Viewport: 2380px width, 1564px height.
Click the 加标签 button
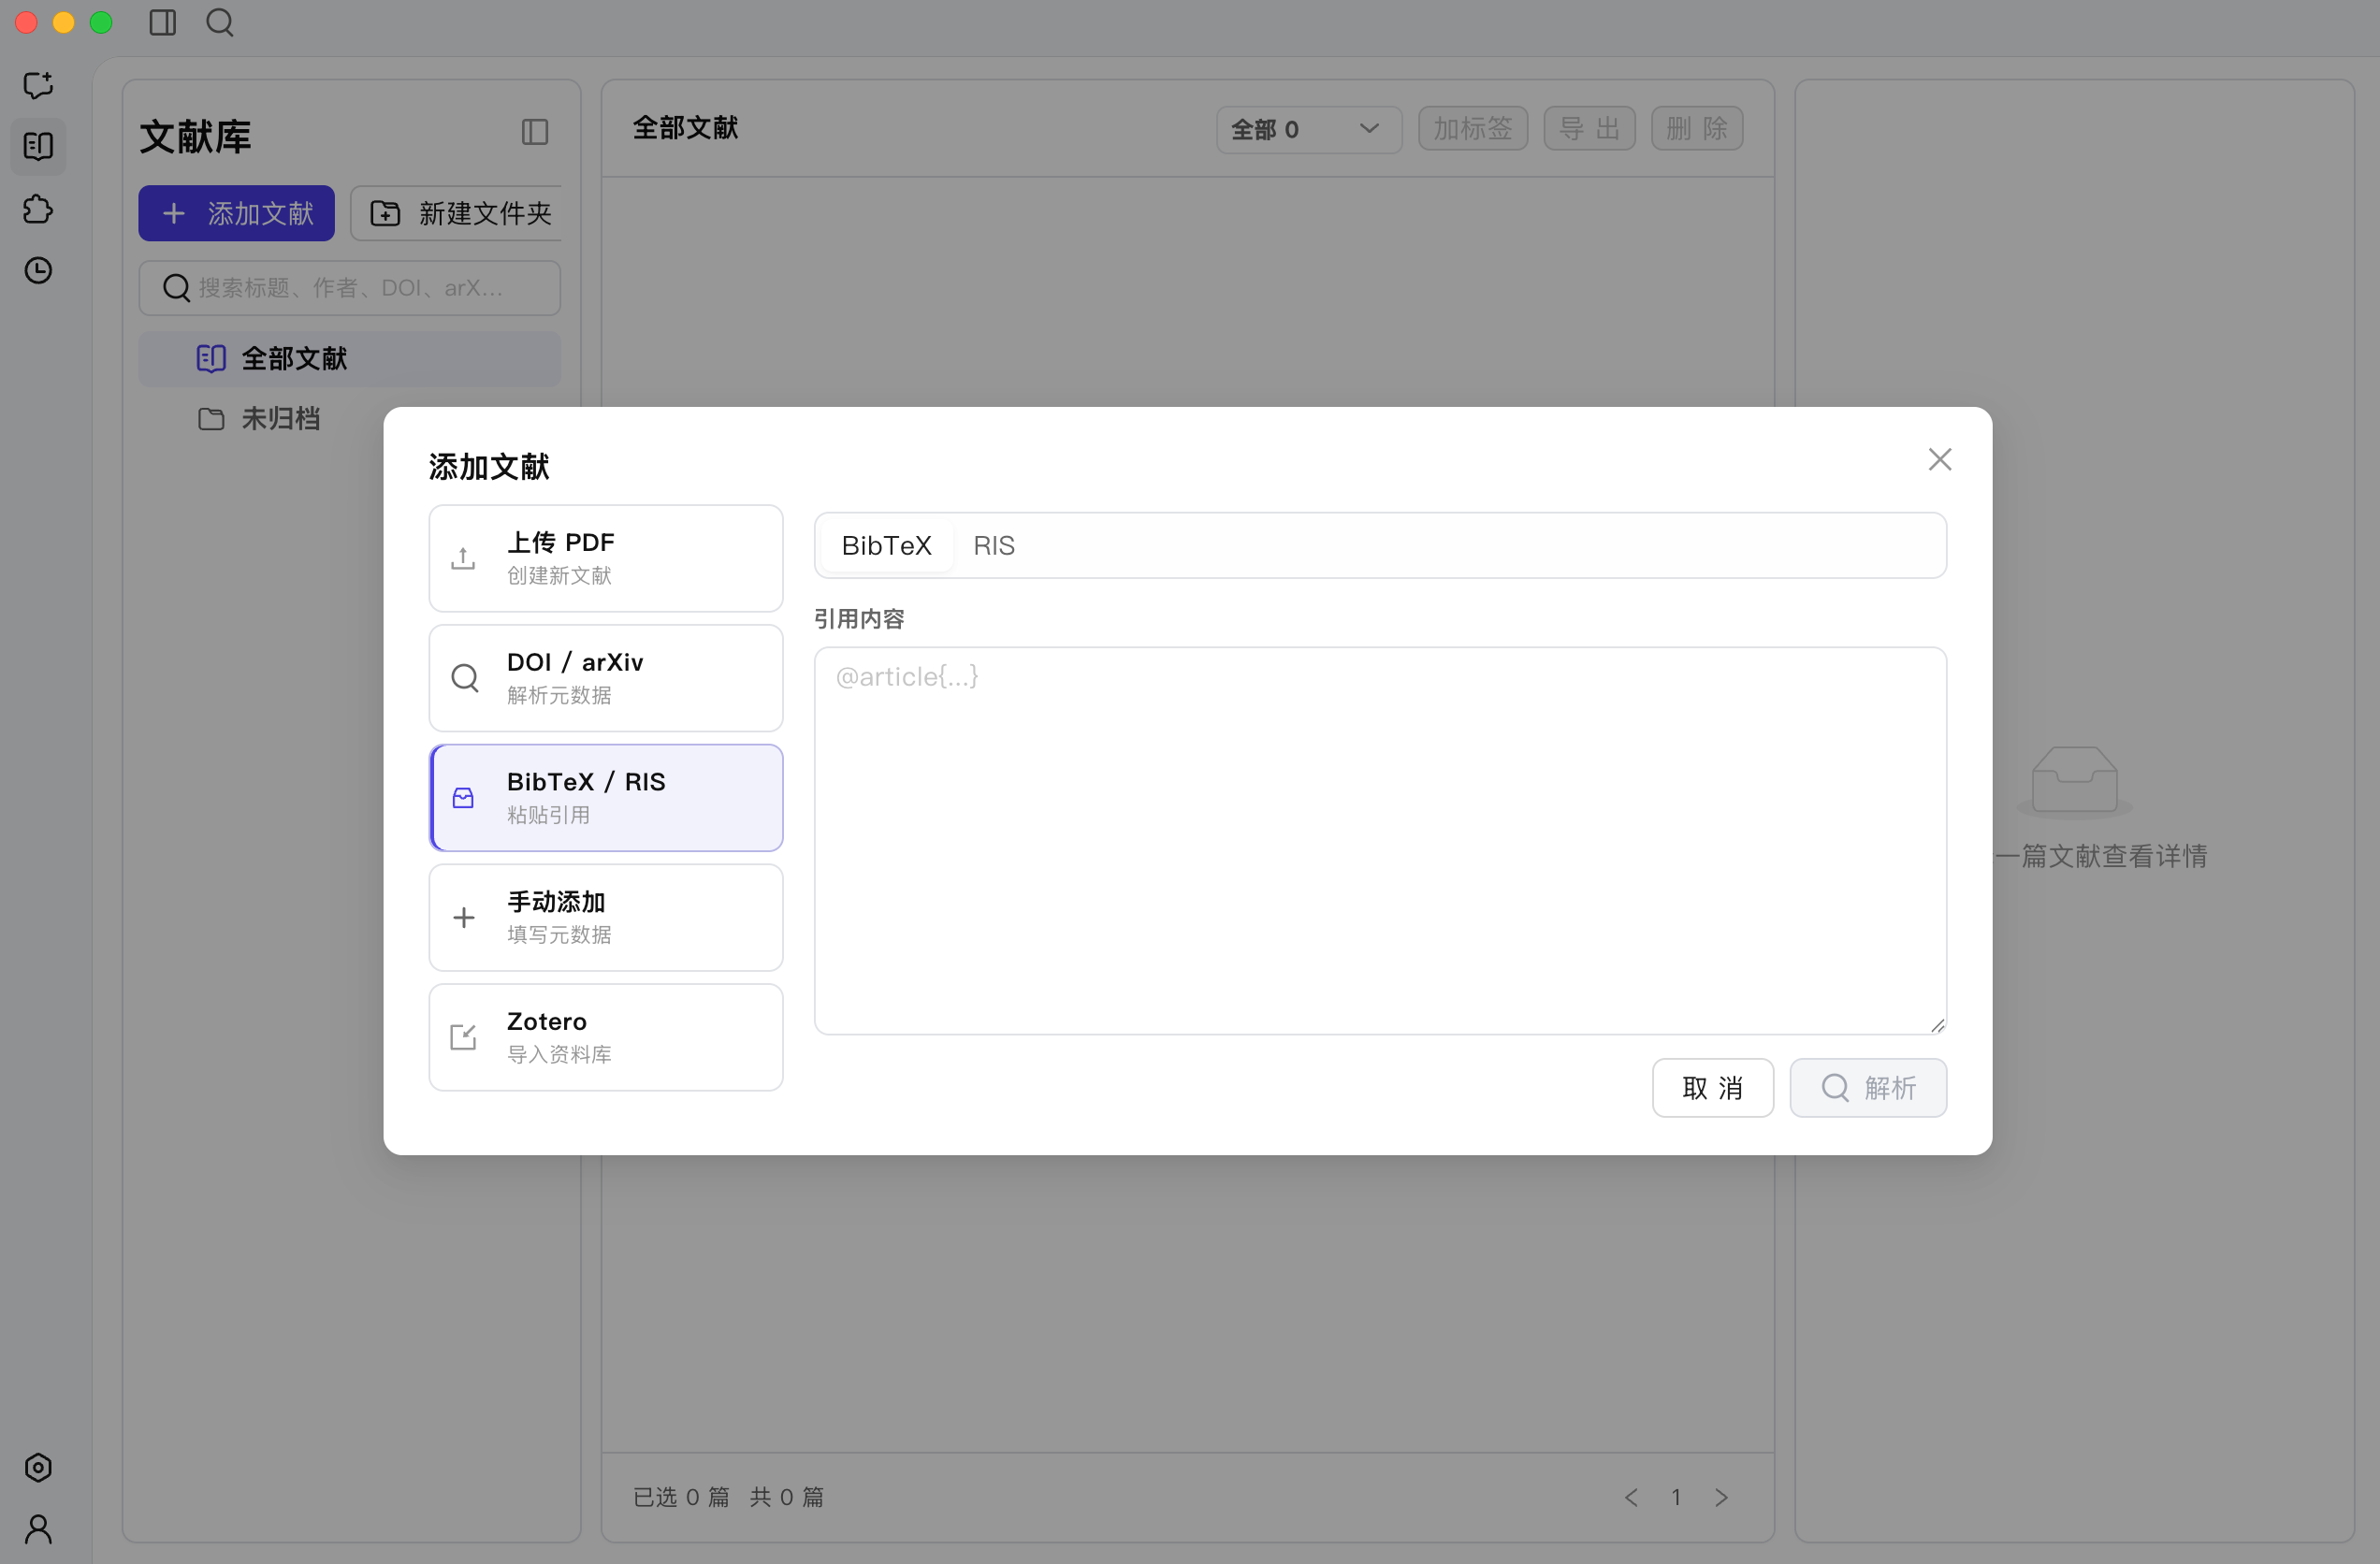(x=1473, y=129)
